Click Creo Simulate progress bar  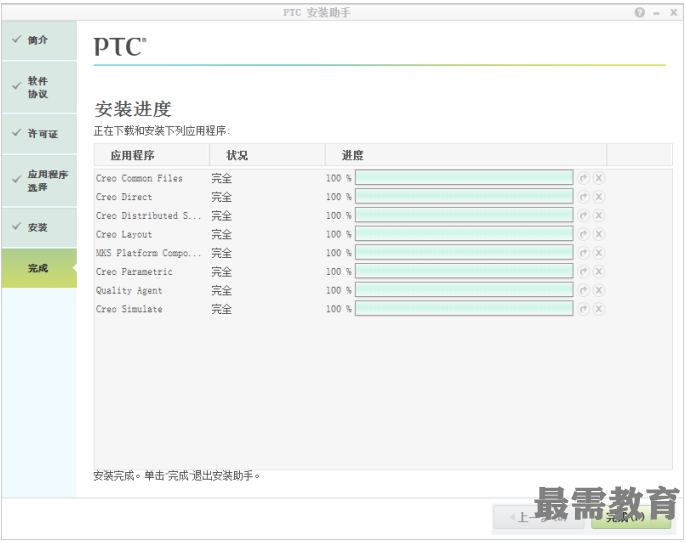click(x=464, y=308)
